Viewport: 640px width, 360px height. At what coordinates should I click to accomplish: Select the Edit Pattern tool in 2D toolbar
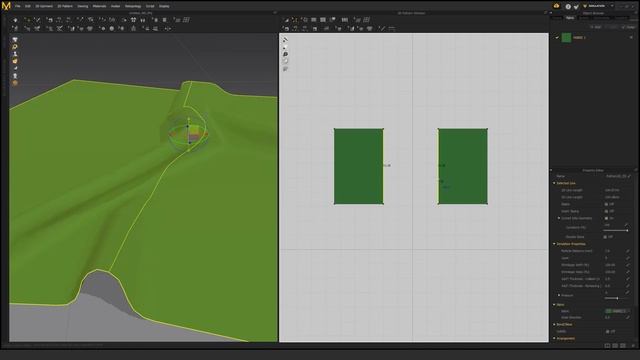pos(295,20)
